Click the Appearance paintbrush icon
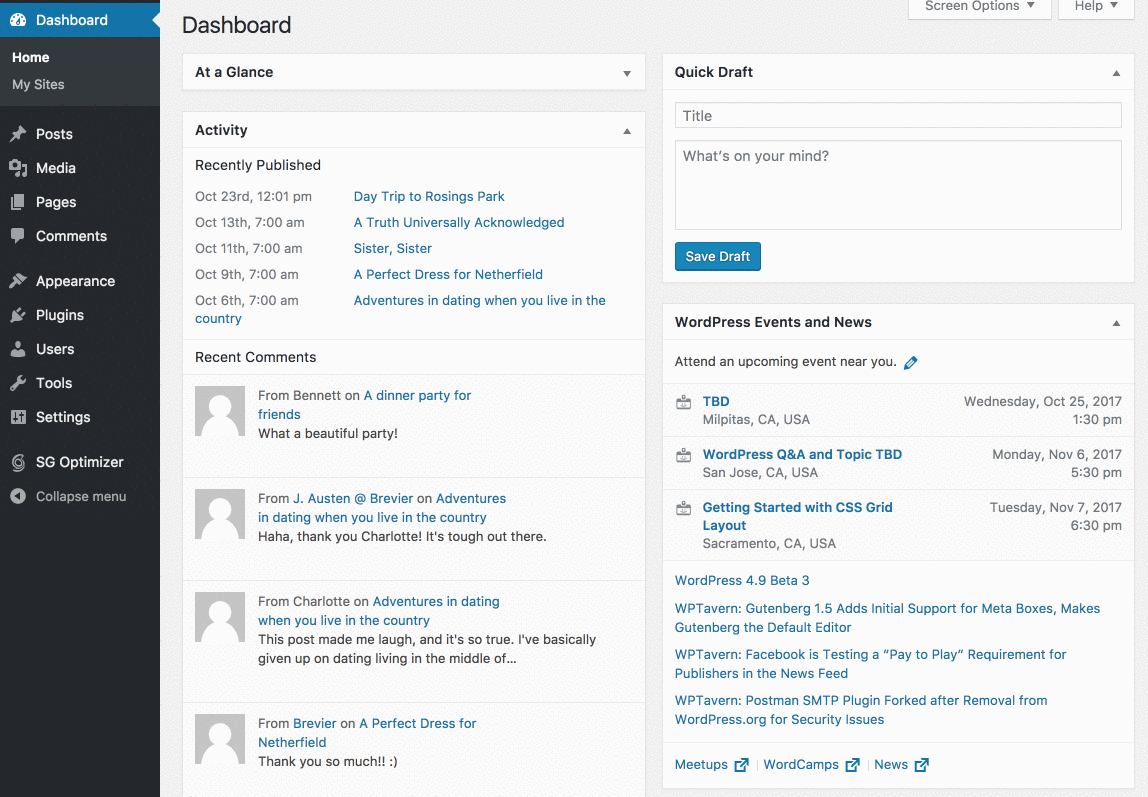The image size is (1148, 797). click(x=18, y=281)
